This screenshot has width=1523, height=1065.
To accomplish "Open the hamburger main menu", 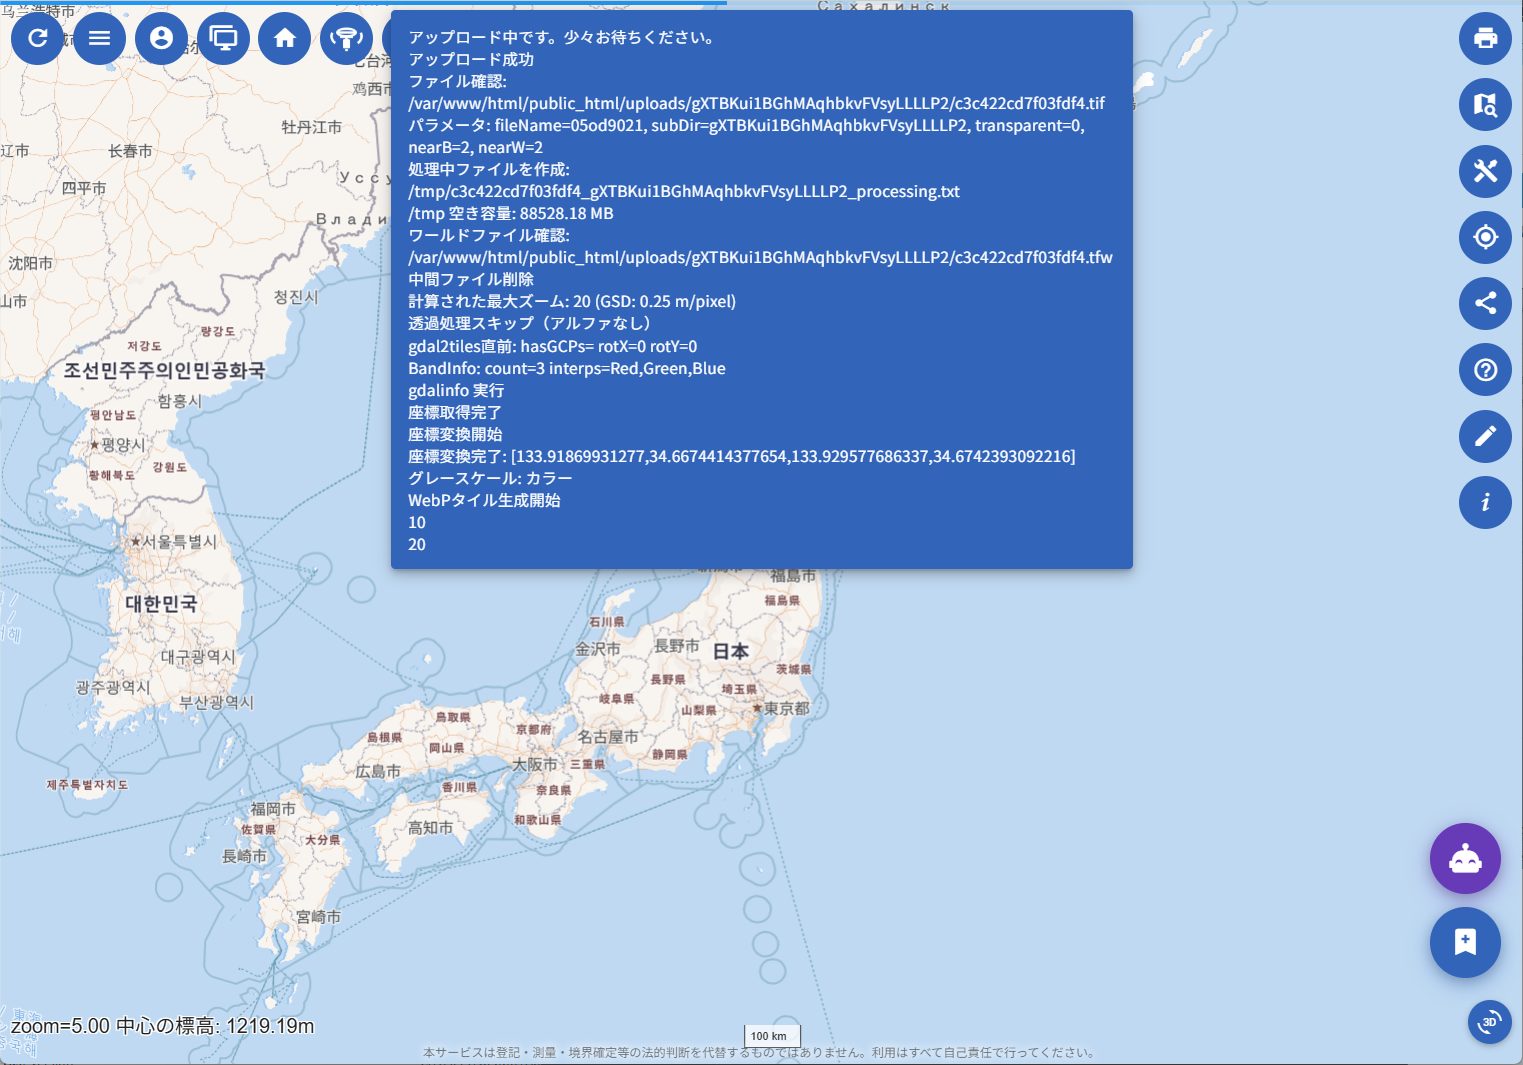I will click(99, 38).
